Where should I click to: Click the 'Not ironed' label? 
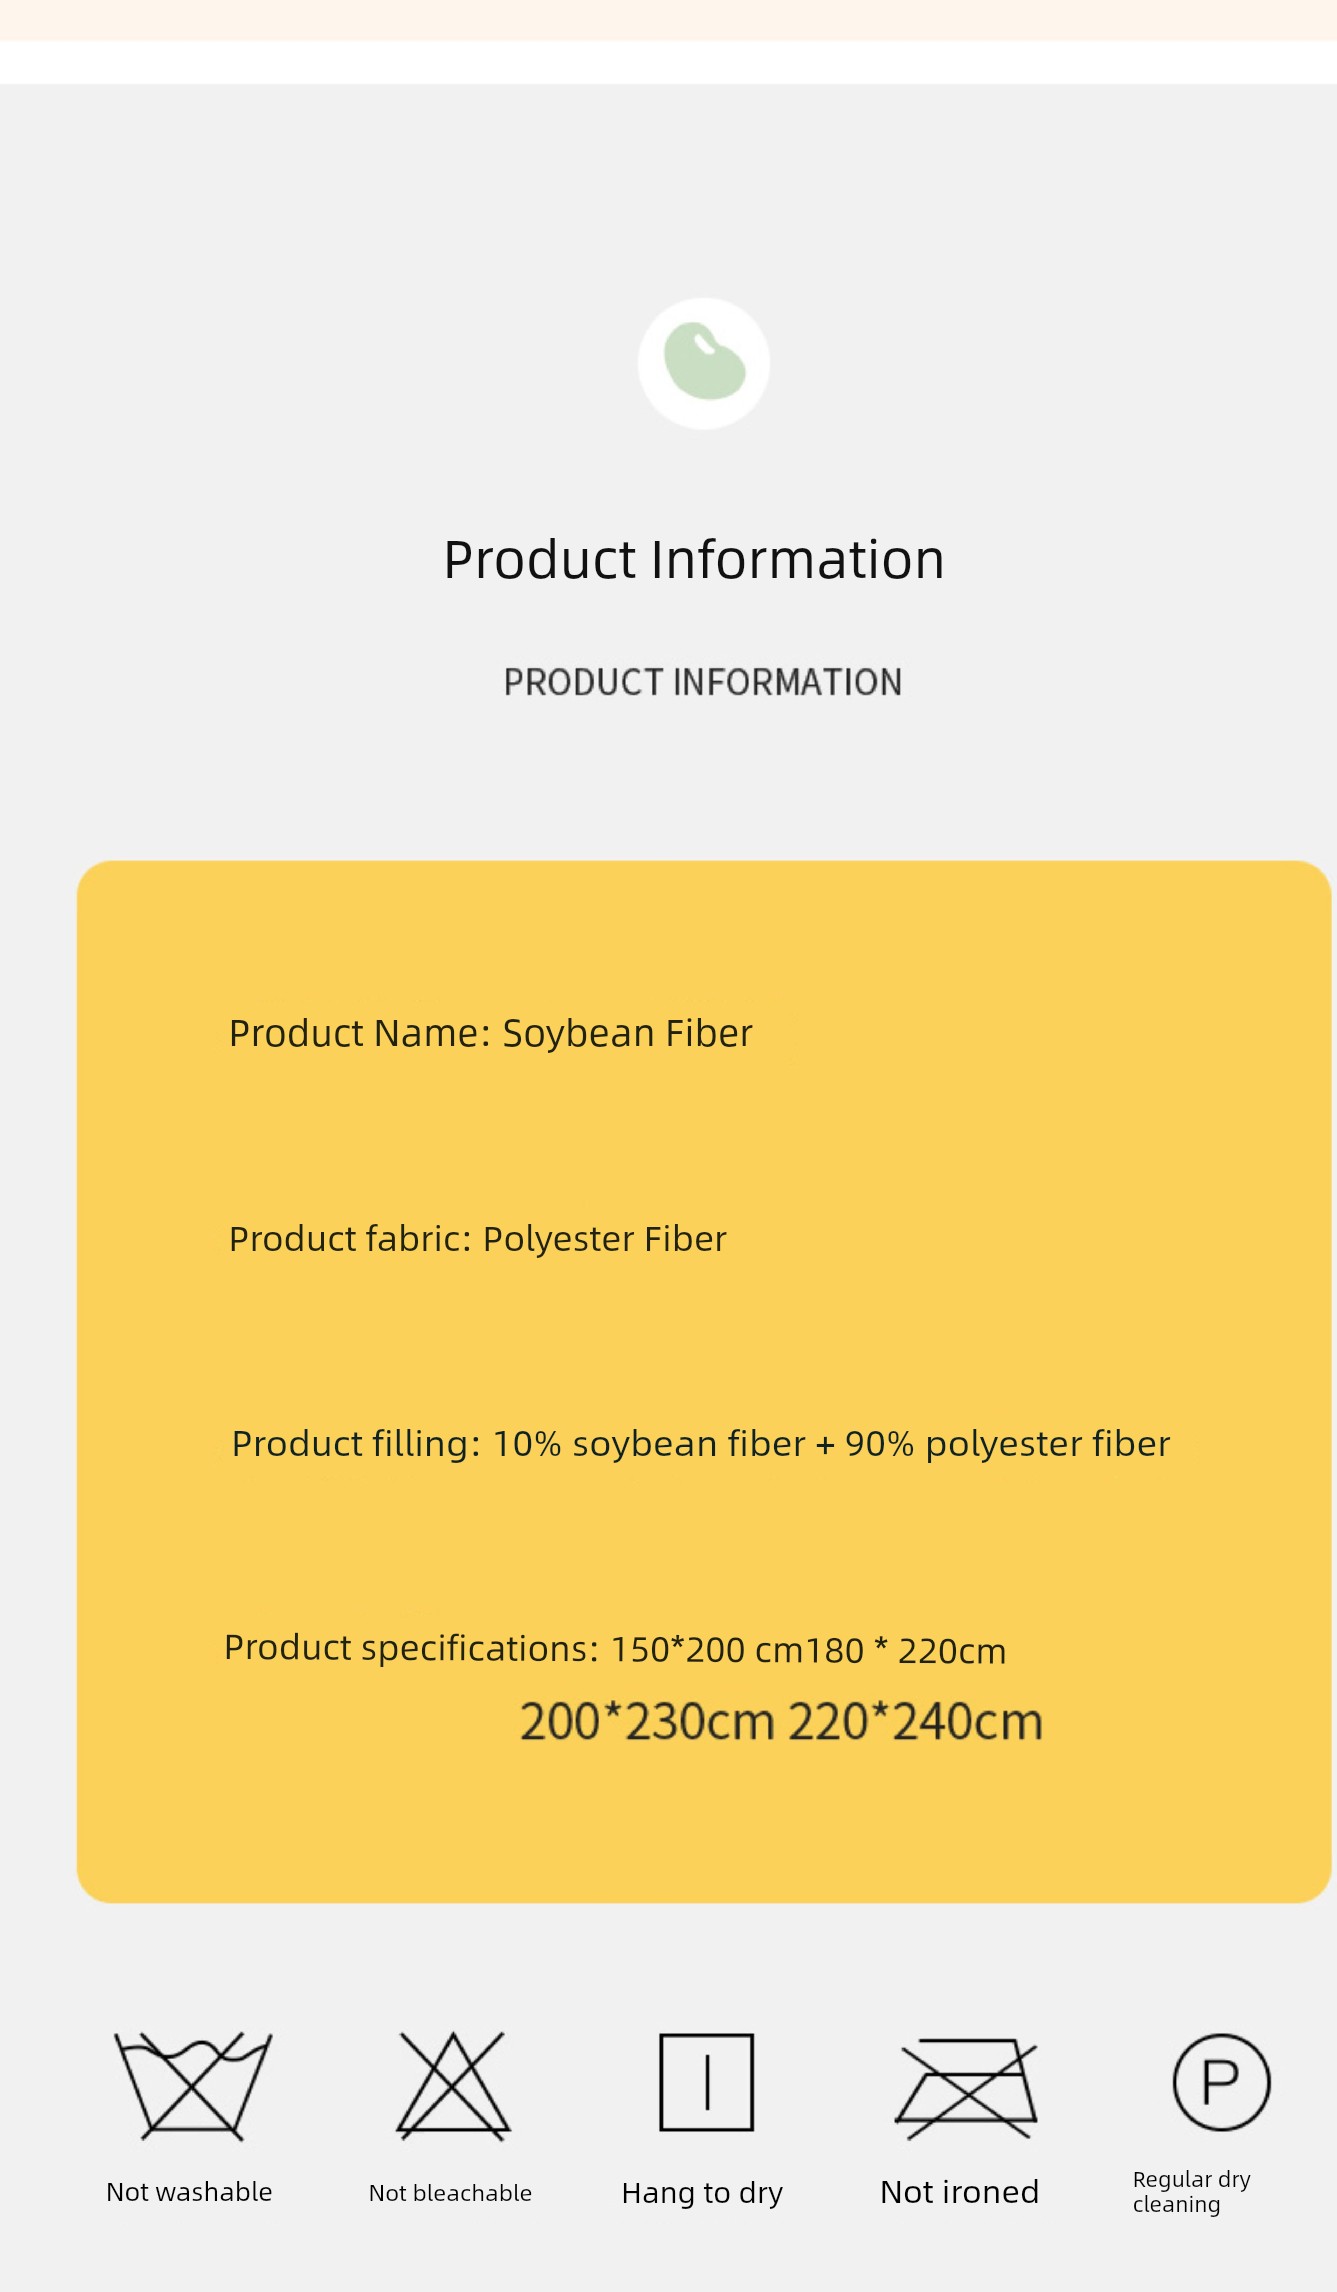(959, 2192)
